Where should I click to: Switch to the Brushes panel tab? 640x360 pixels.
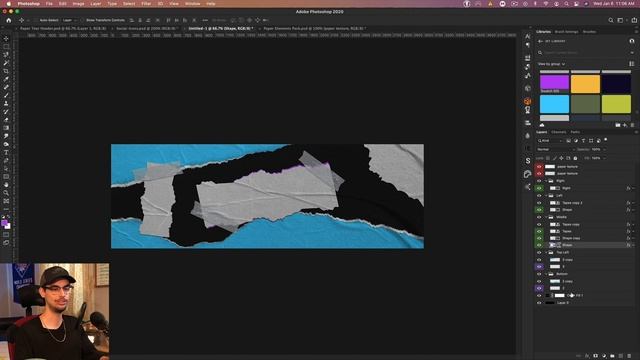point(589,31)
